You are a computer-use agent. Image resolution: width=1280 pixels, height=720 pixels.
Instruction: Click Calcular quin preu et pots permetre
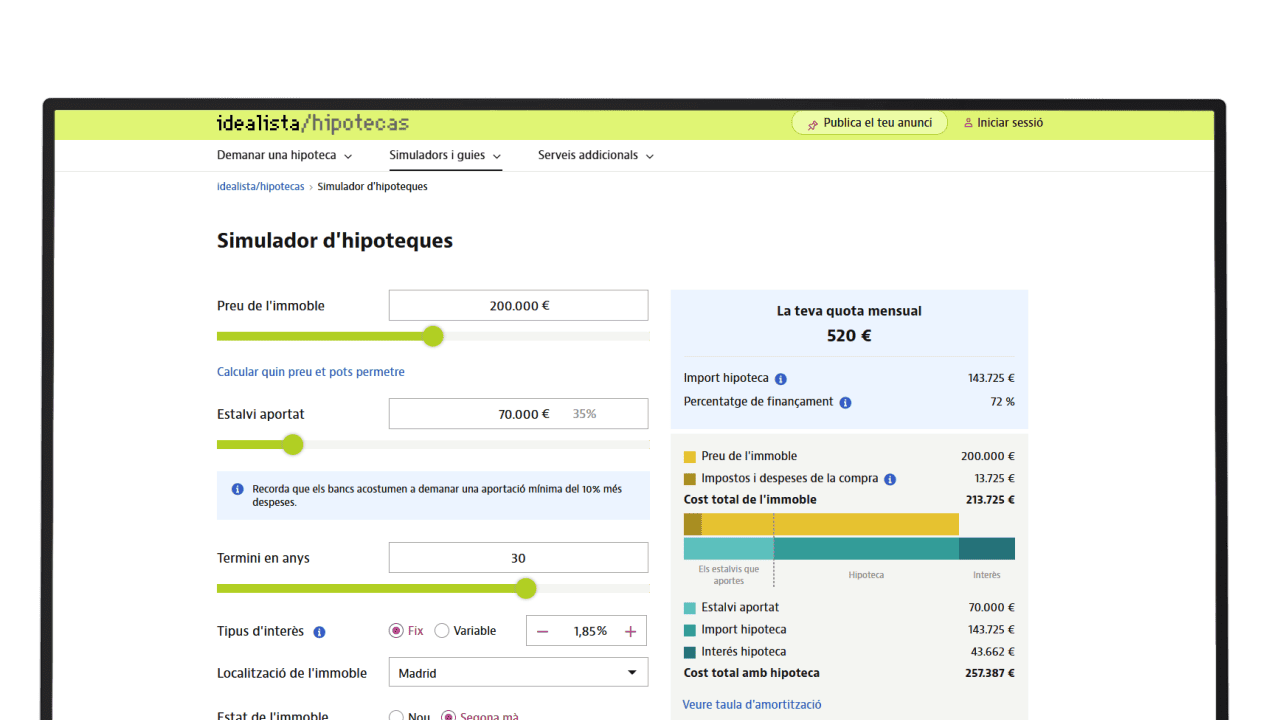click(311, 372)
